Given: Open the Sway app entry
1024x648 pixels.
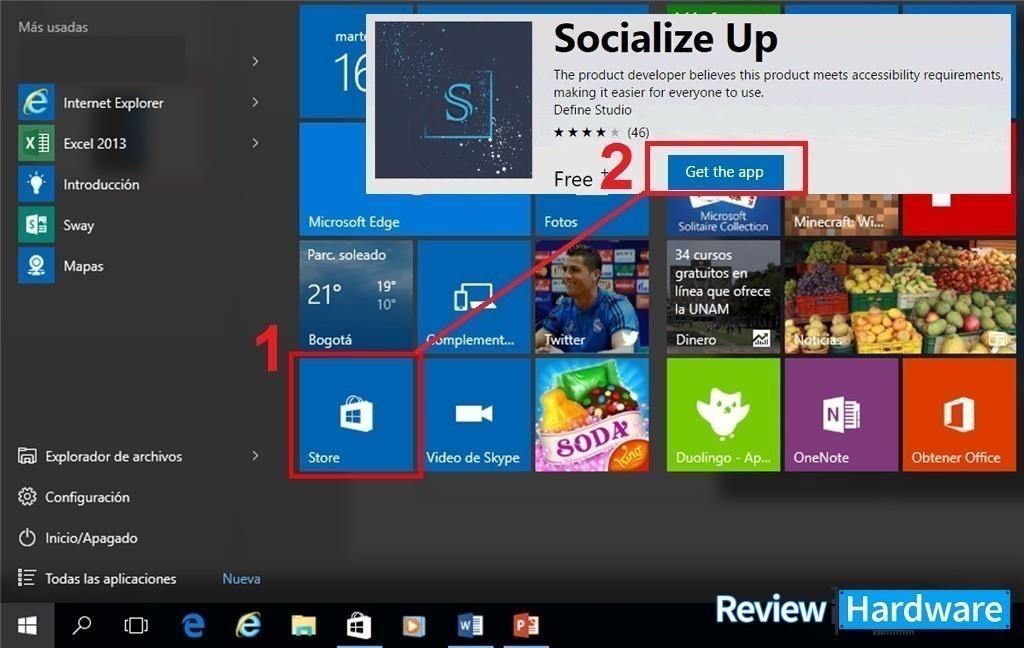Looking at the screenshot, I should 78,225.
